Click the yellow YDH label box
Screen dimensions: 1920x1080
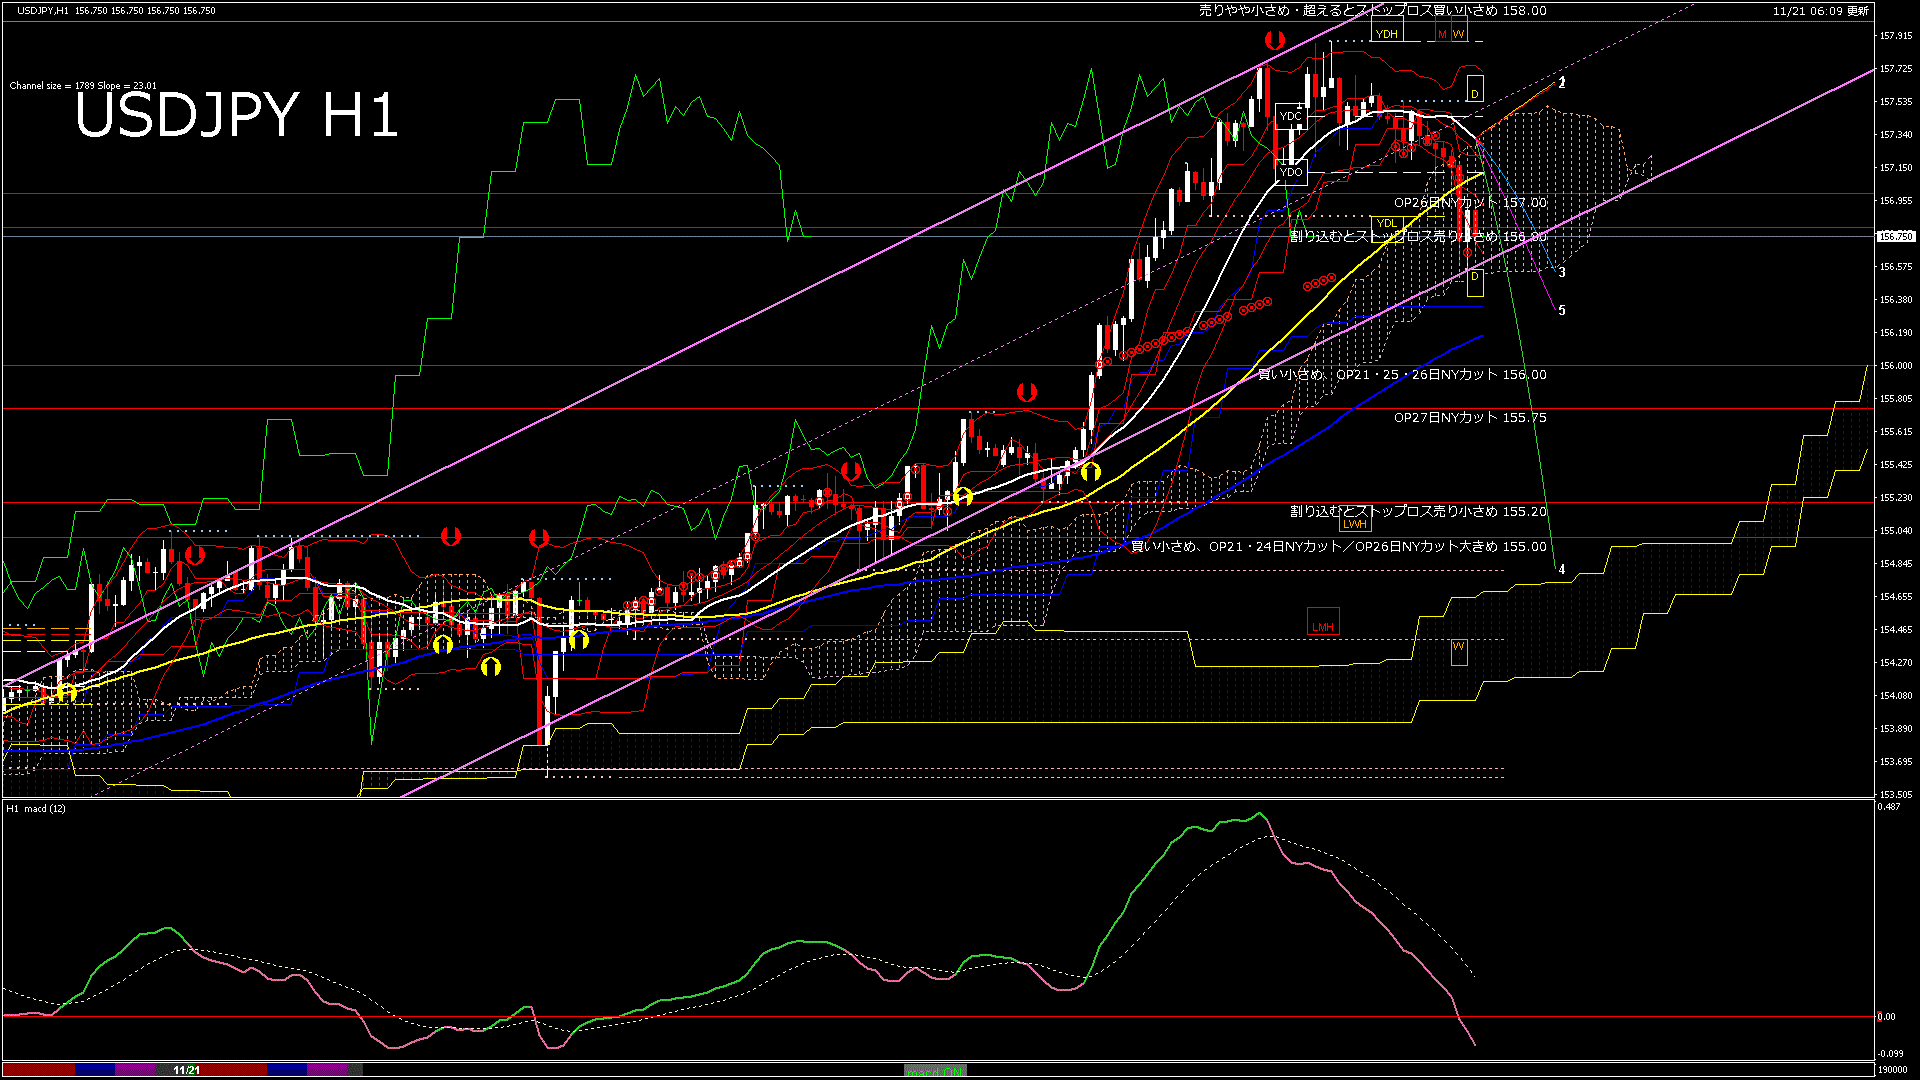click(1386, 34)
